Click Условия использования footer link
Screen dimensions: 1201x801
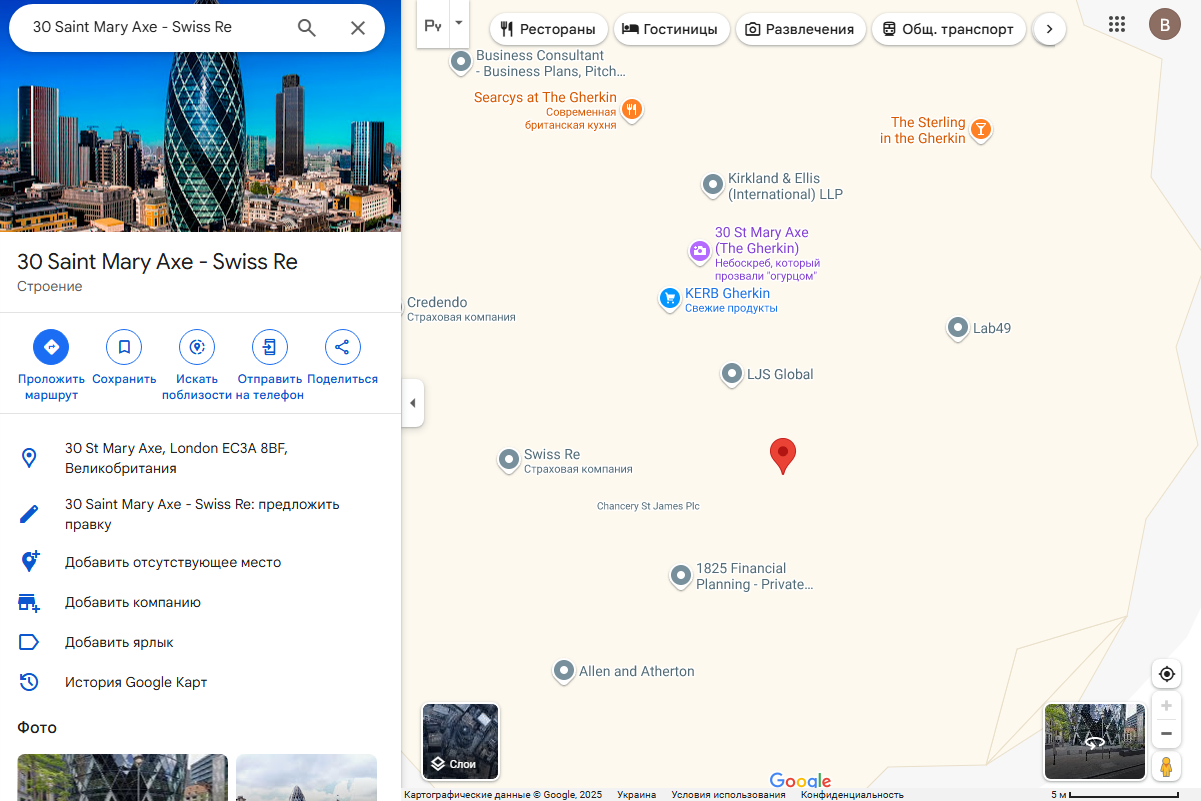pyautogui.click(x=728, y=795)
